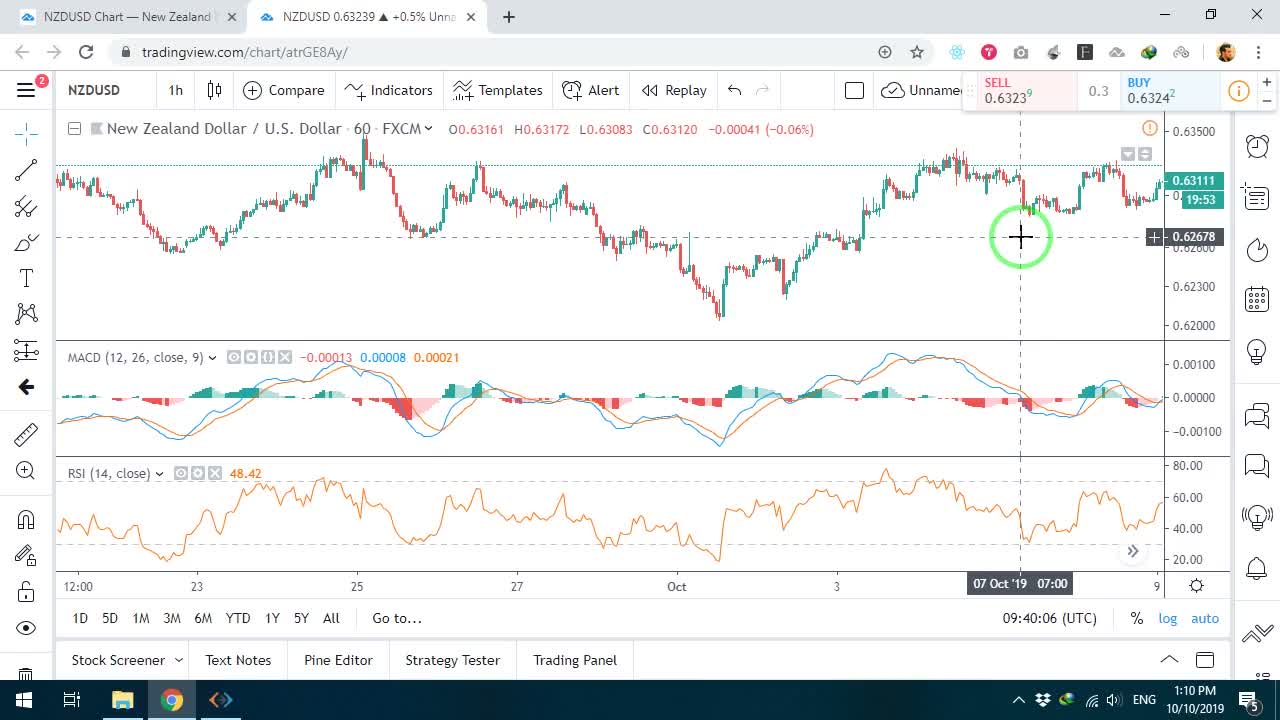Viewport: 1280px width, 720px height.
Task: Click the BUY 0.6324 button
Action: 1170,91
